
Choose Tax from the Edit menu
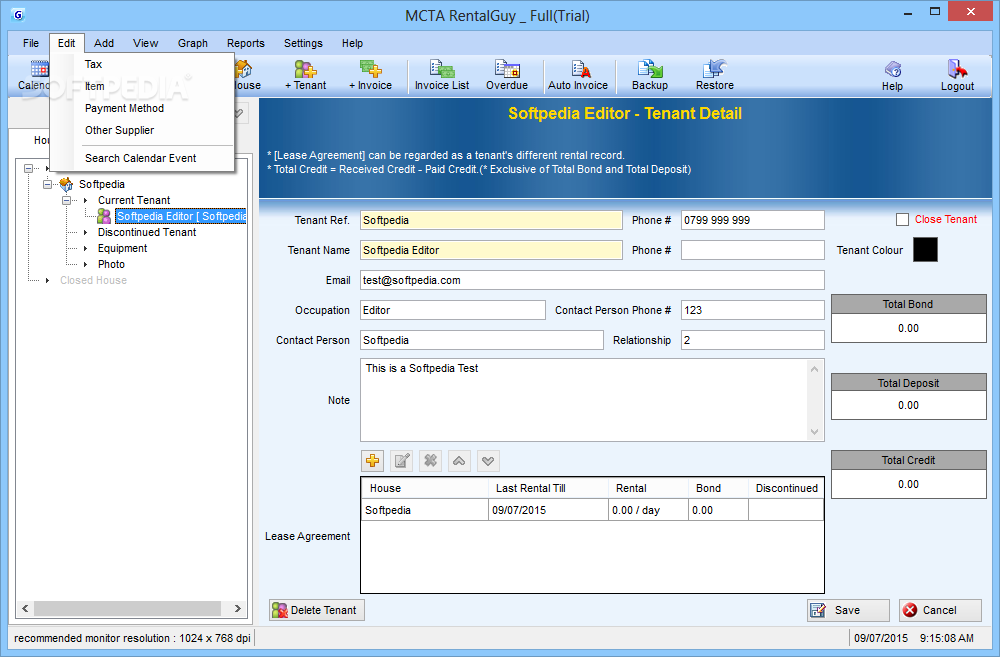pos(142,64)
